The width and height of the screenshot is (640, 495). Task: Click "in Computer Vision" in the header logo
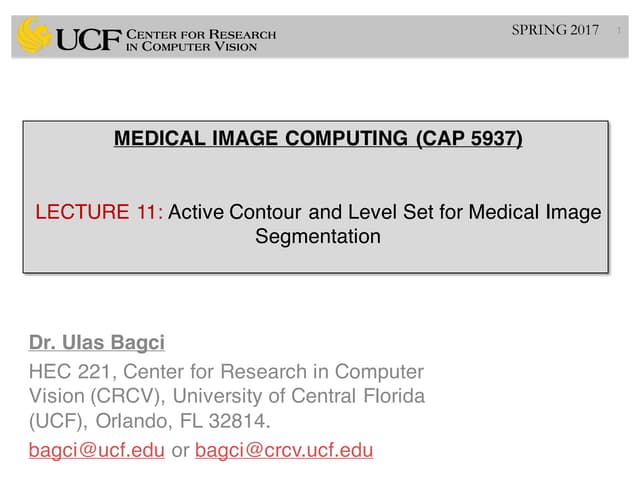(x=199, y=47)
